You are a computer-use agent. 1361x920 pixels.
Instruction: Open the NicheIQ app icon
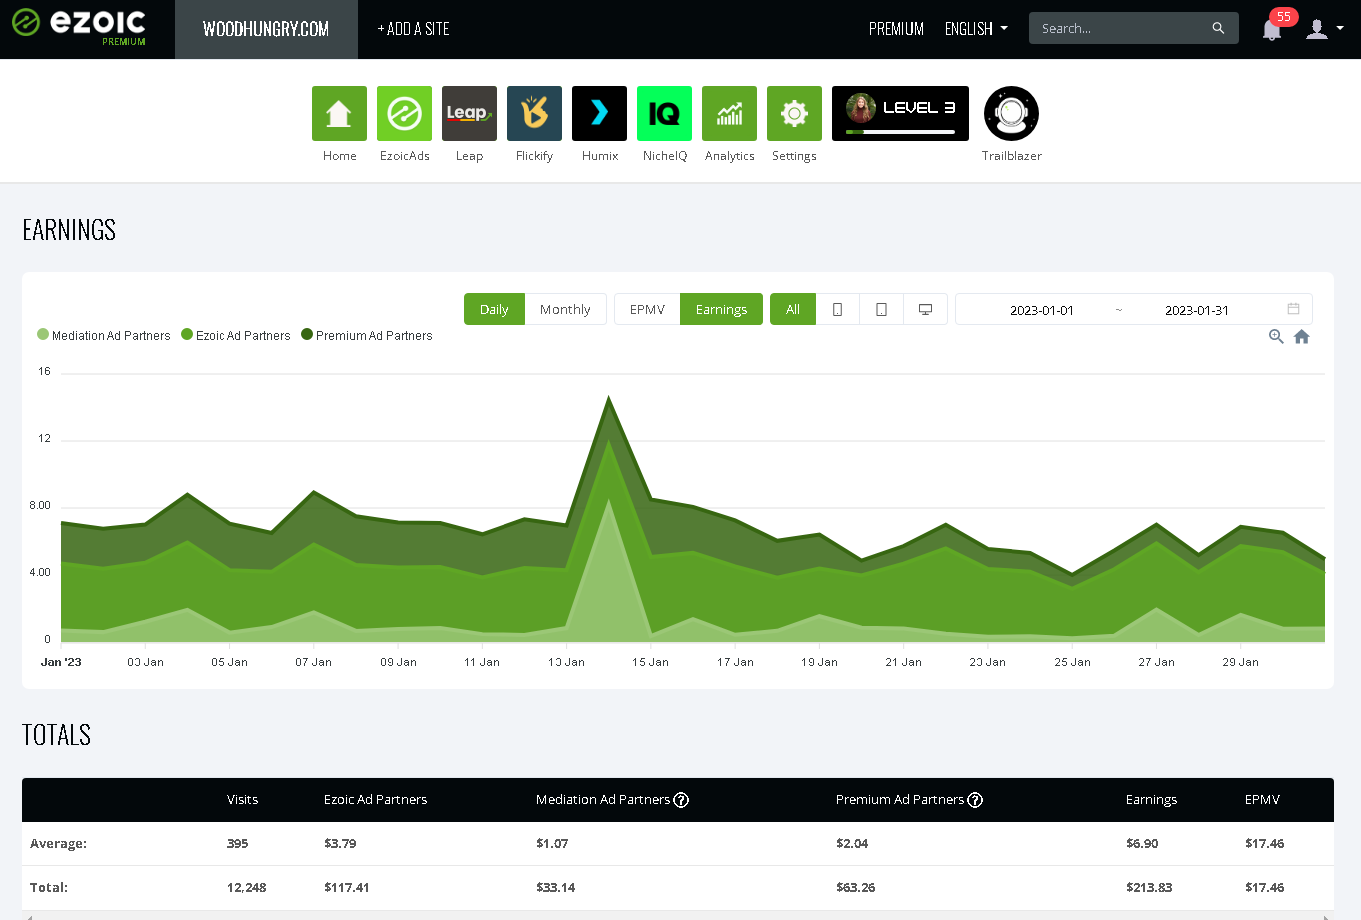coord(664,113)
